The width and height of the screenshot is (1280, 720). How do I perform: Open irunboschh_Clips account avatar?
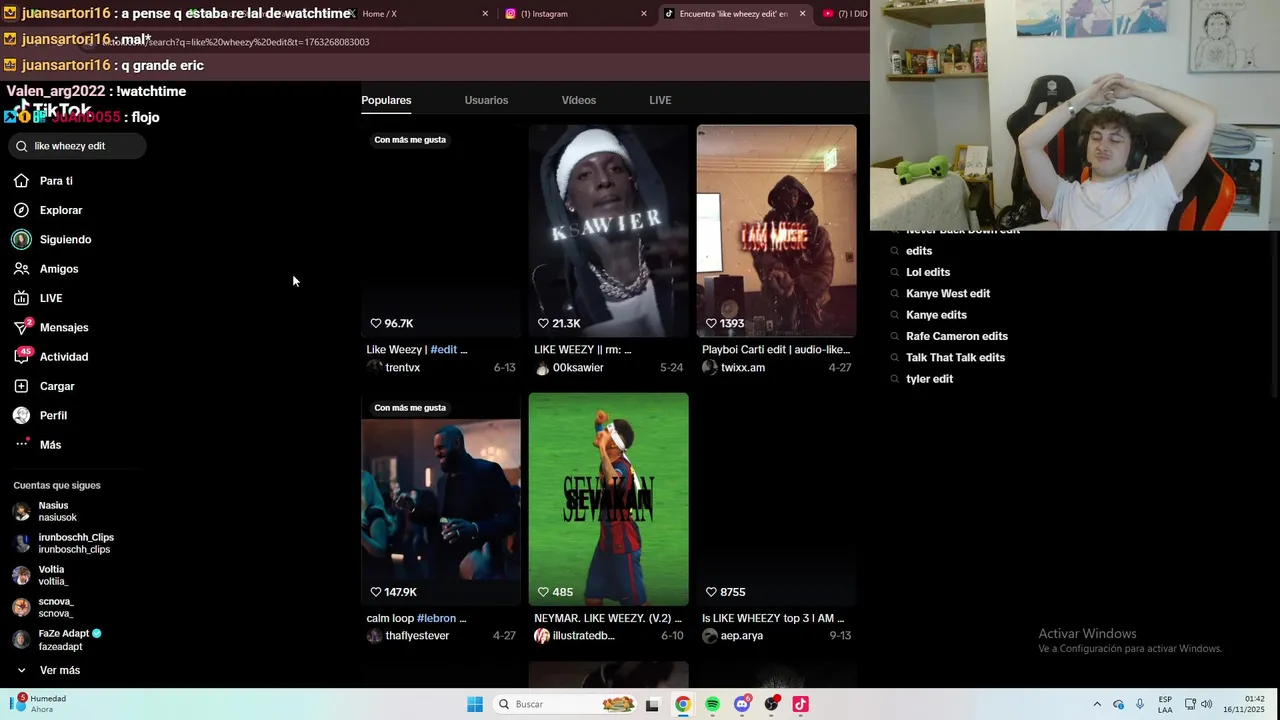point(21,543)
